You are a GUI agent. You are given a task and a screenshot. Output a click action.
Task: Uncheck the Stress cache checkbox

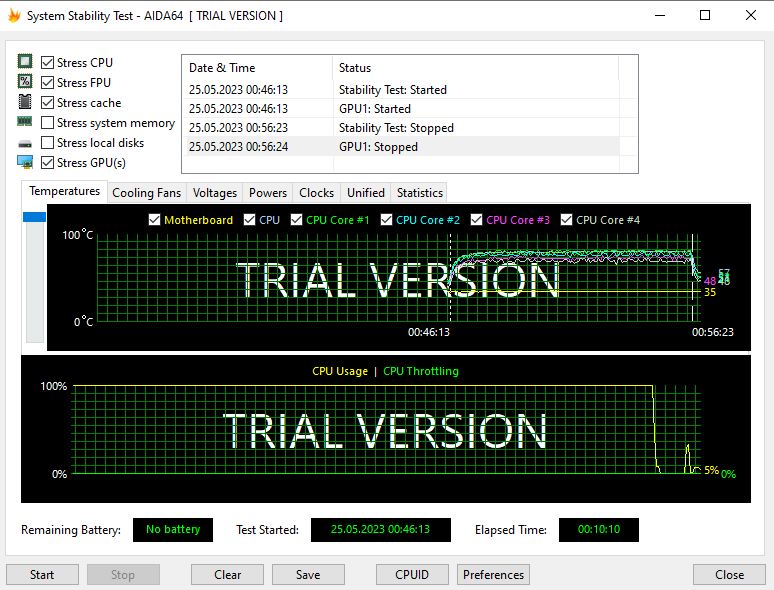coord(47,103)
